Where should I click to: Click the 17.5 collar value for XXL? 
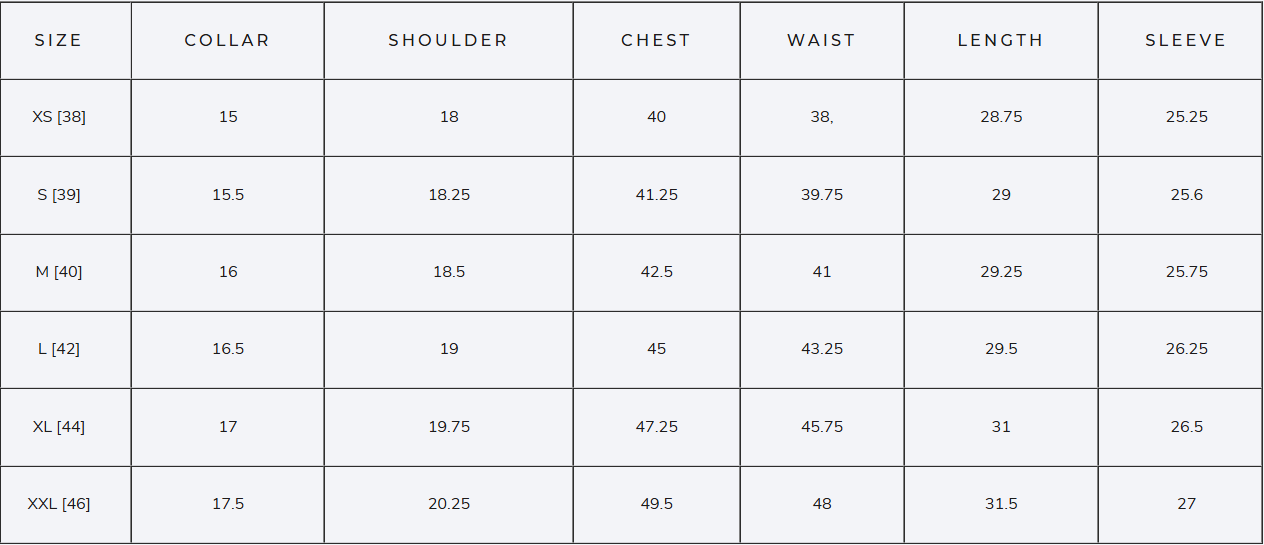point(228,504)
